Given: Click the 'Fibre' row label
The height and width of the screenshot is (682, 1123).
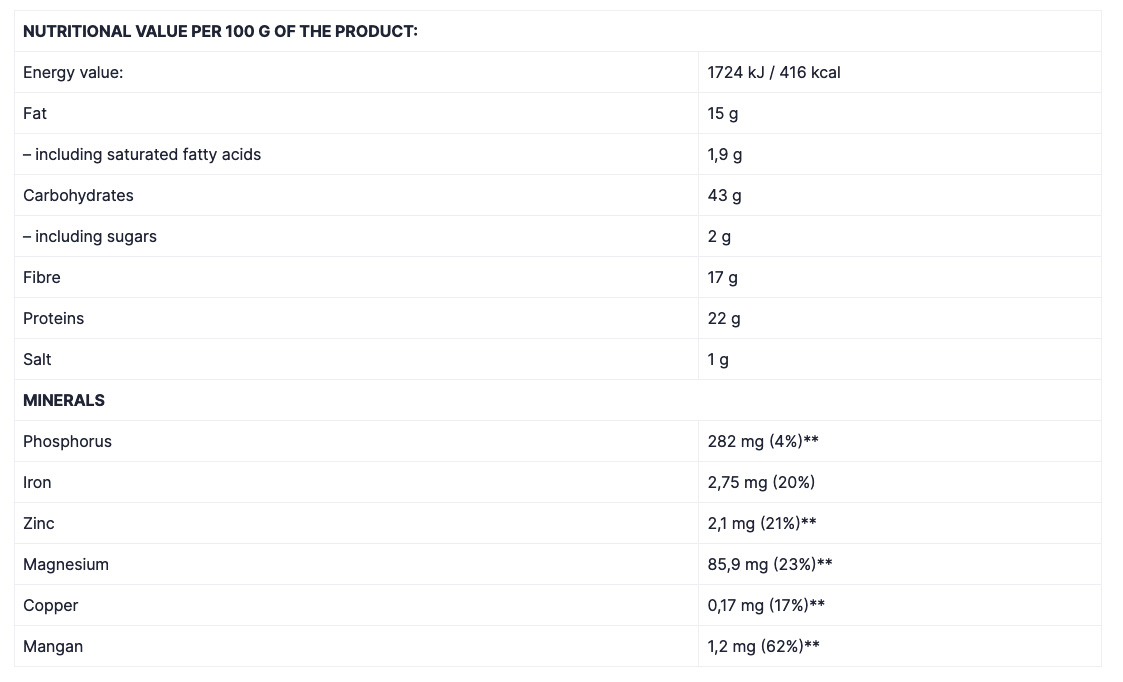Looking at the screenshot, I should 42,278.
